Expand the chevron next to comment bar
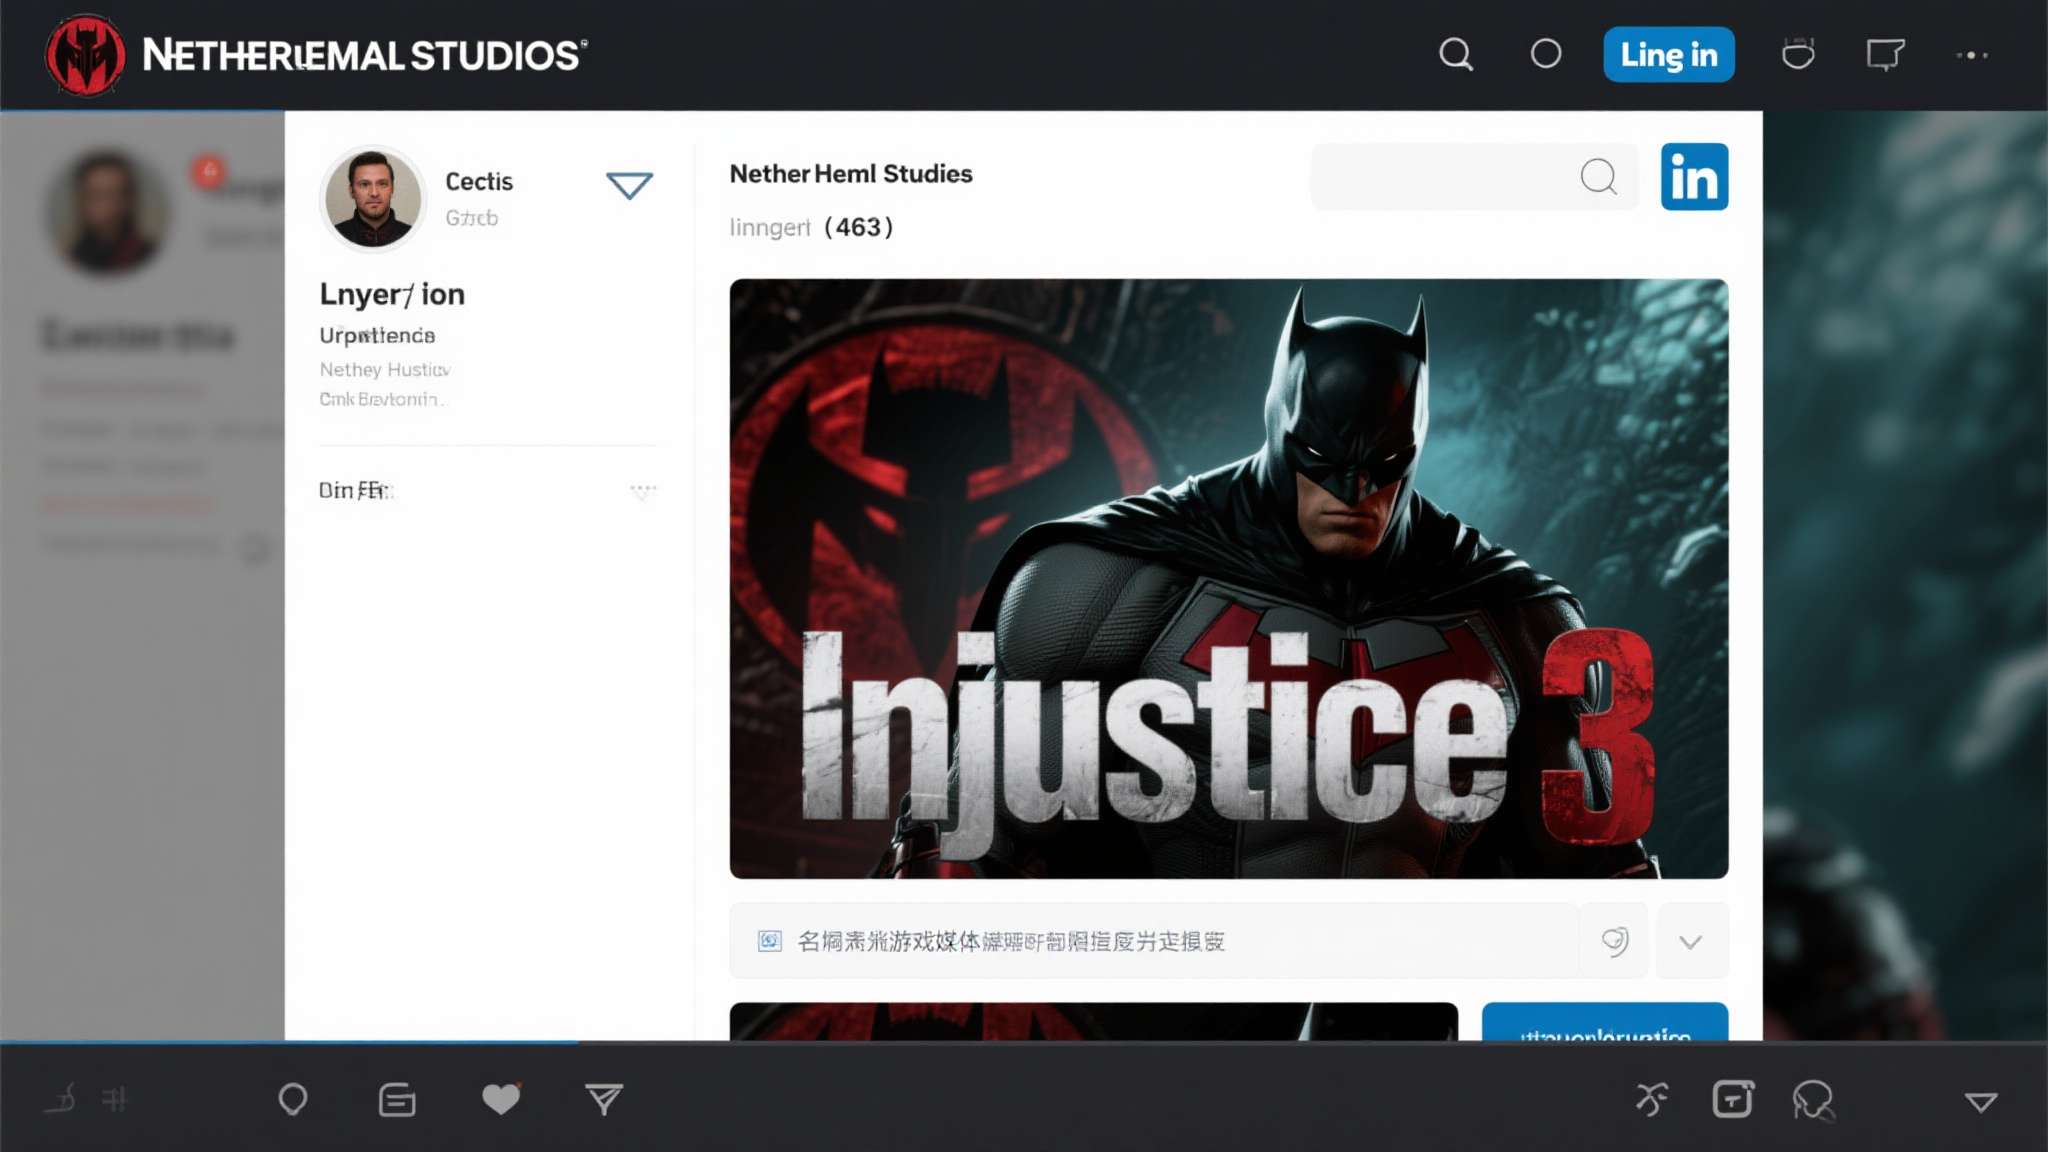This screenshot has height=1152, width=2048. click(1691, 941)
